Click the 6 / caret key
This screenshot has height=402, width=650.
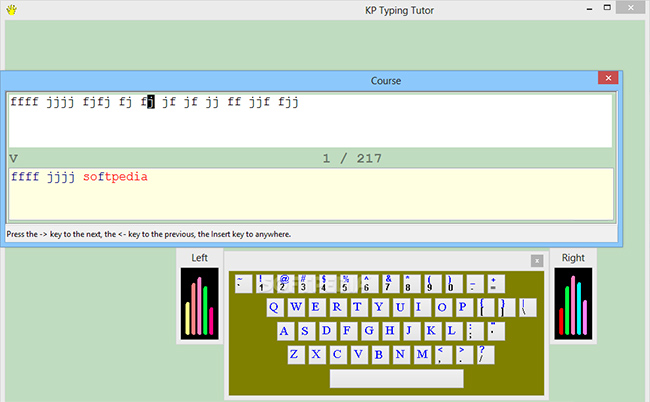[369, 284]
